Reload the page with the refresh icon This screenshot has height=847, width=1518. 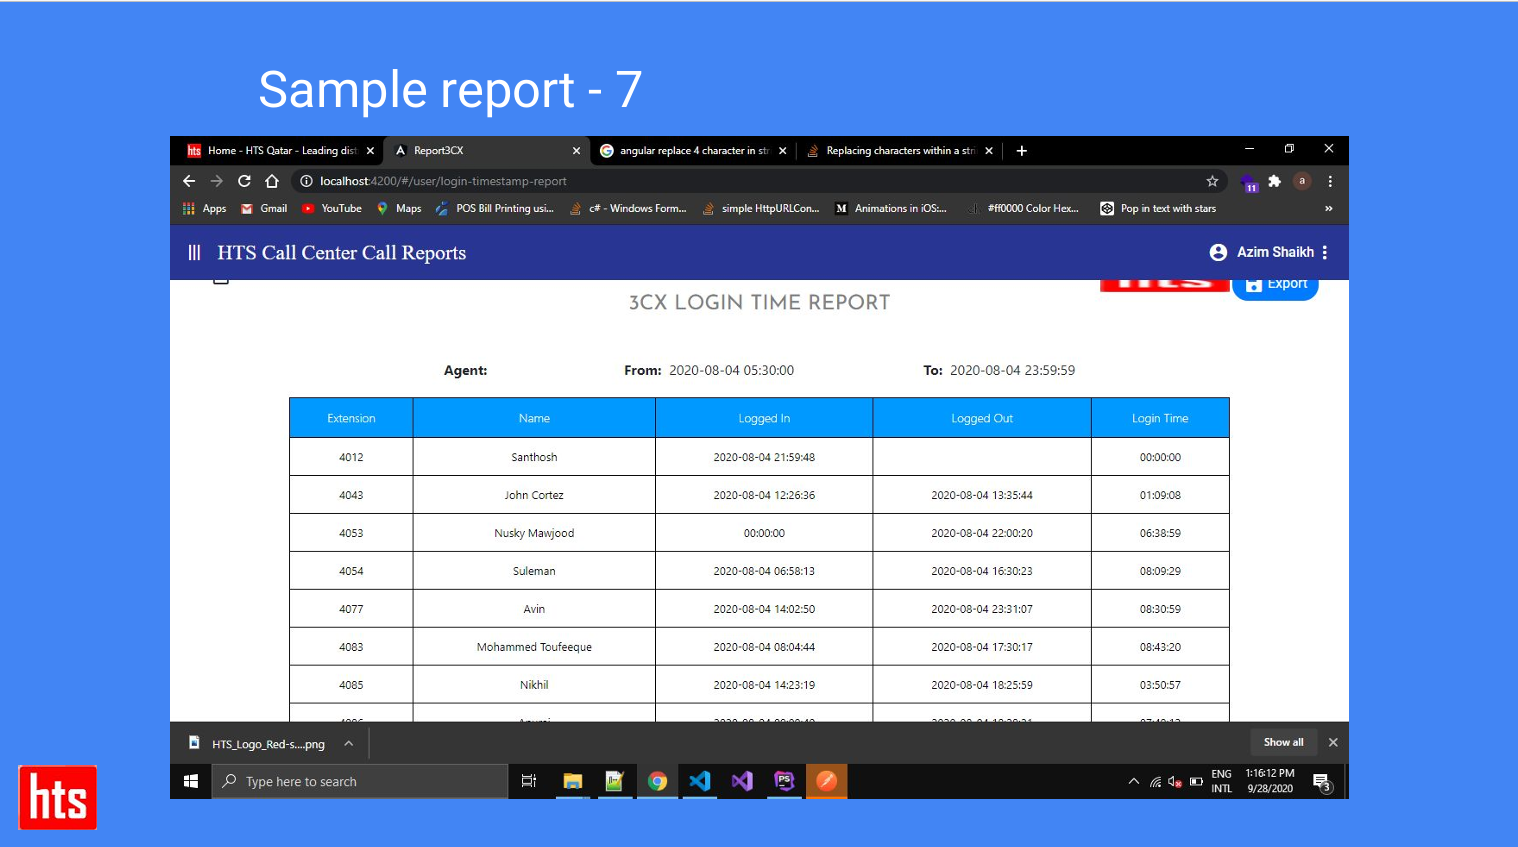coord(244,181)
